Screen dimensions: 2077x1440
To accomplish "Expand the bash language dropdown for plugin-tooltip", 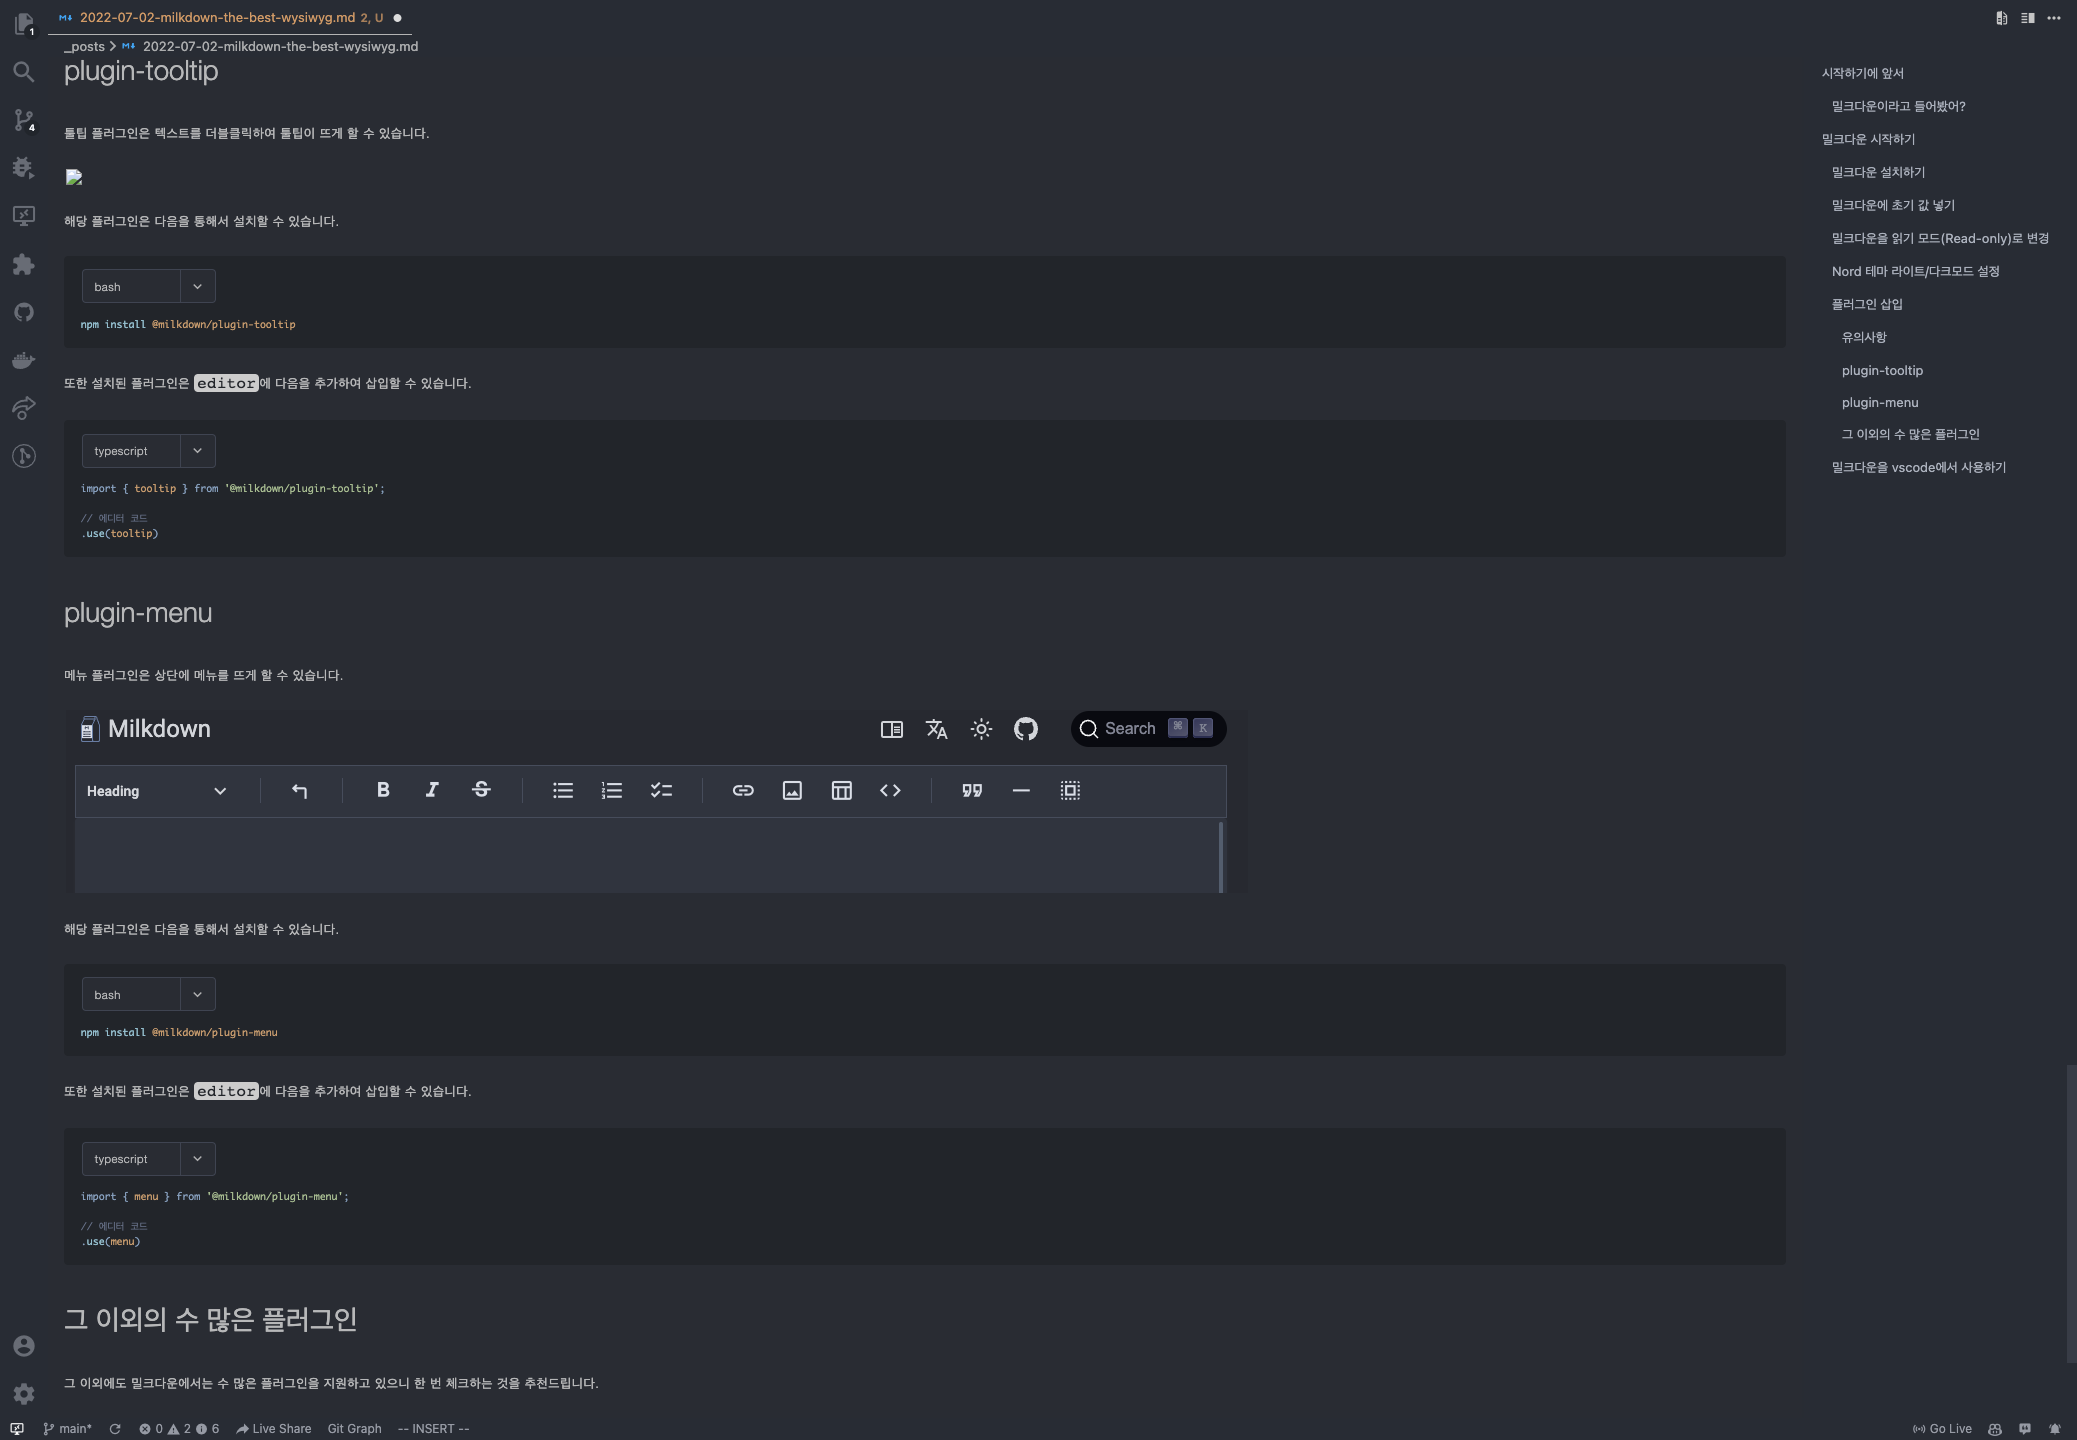I will pyautogui.click(x=197, y=287).
